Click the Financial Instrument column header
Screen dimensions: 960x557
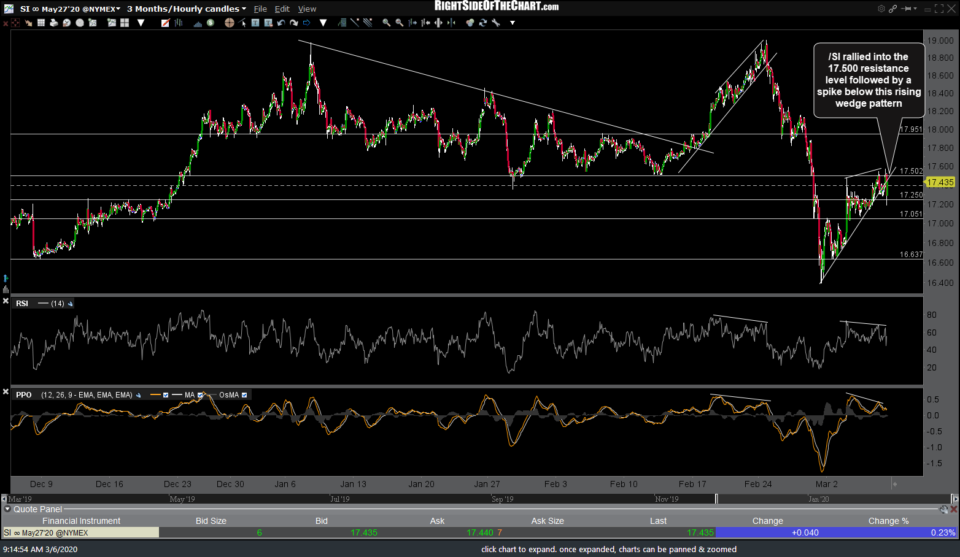[x=80, y=520]
